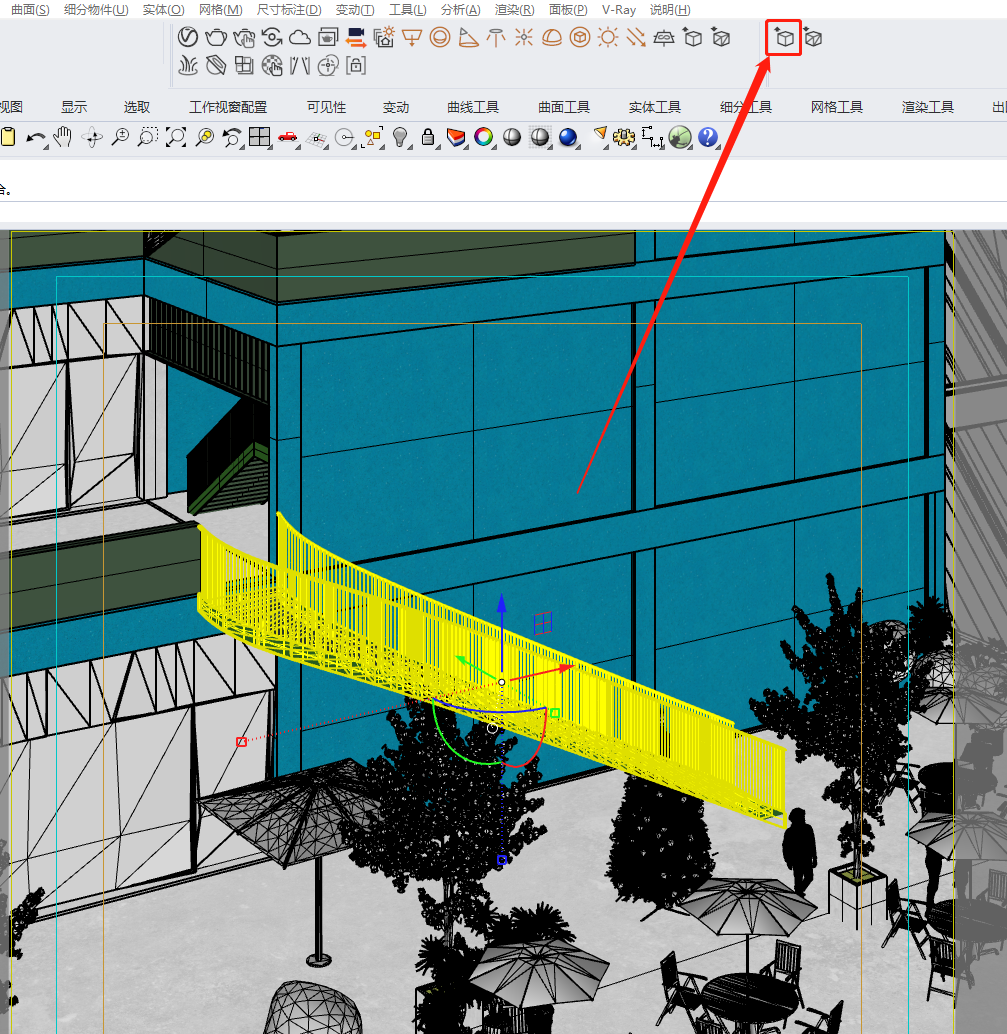Click the blue help question-mark icon

(x=708, y=137)
